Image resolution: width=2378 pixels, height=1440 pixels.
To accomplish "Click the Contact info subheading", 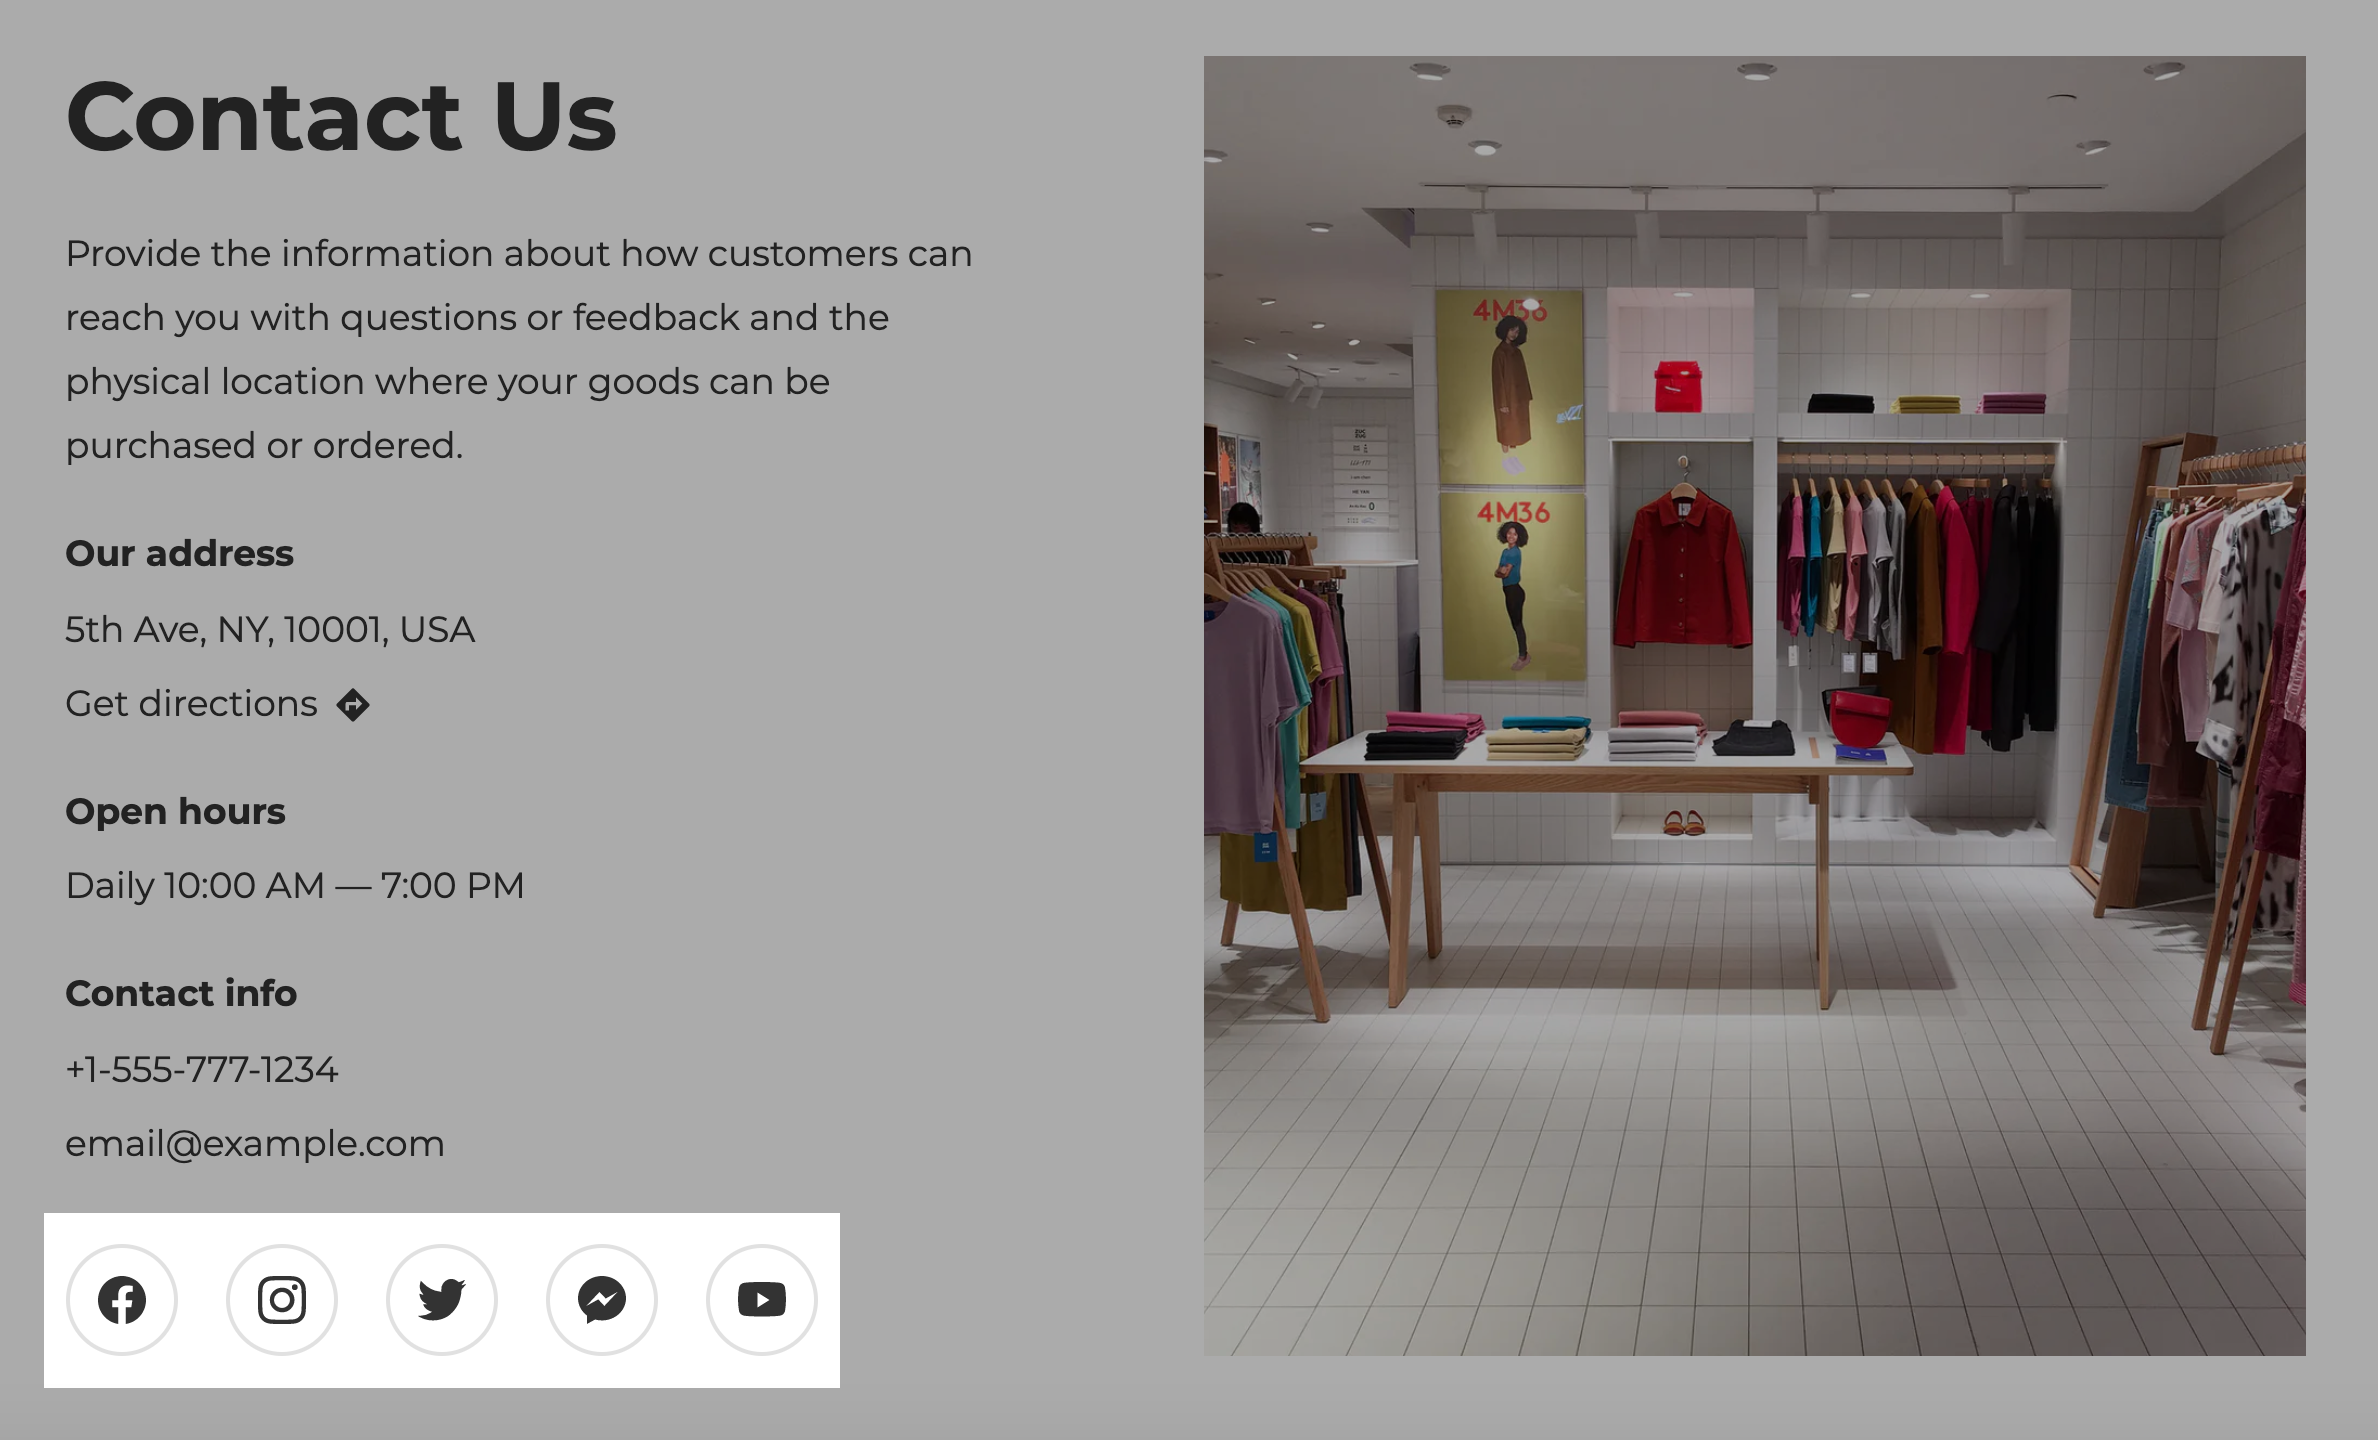I will (181, 993).
